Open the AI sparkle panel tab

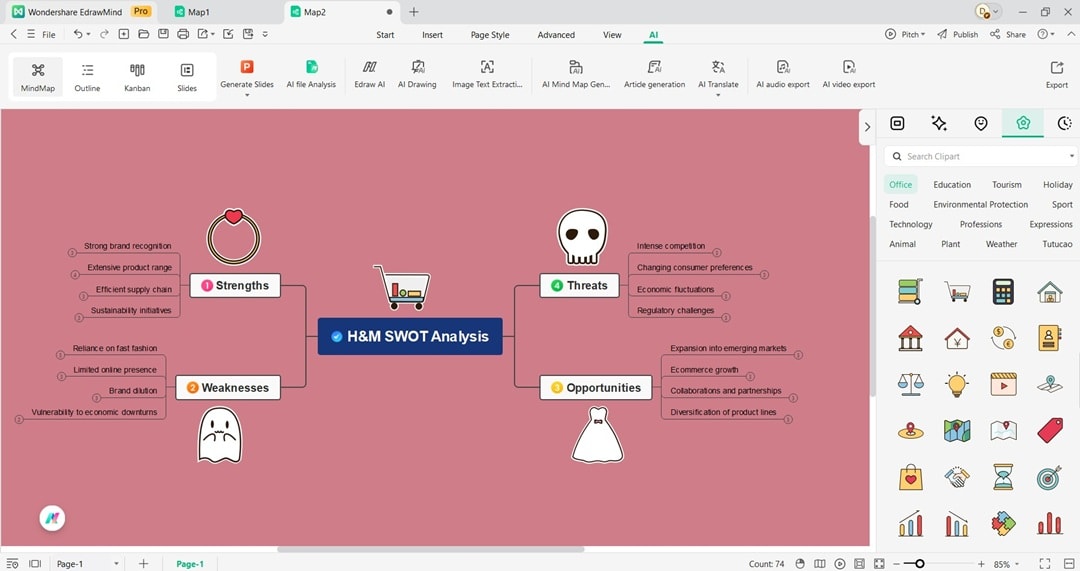coord(939,123)
